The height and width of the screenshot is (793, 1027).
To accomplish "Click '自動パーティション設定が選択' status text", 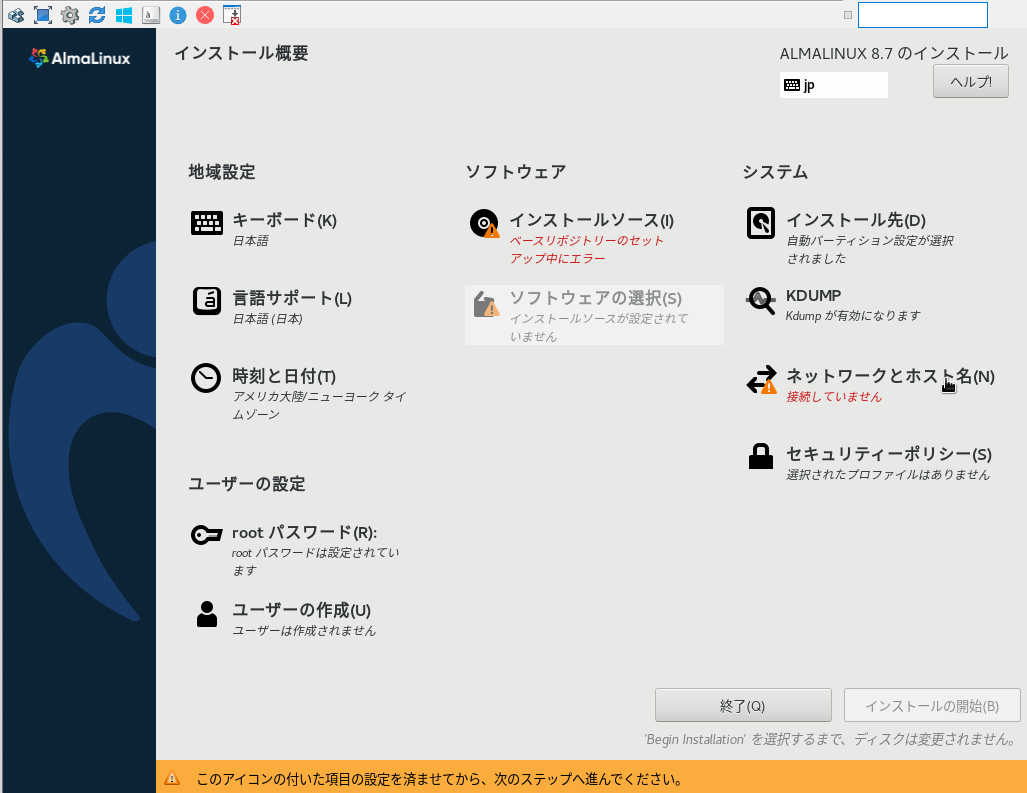I will [x=870, y=240].
